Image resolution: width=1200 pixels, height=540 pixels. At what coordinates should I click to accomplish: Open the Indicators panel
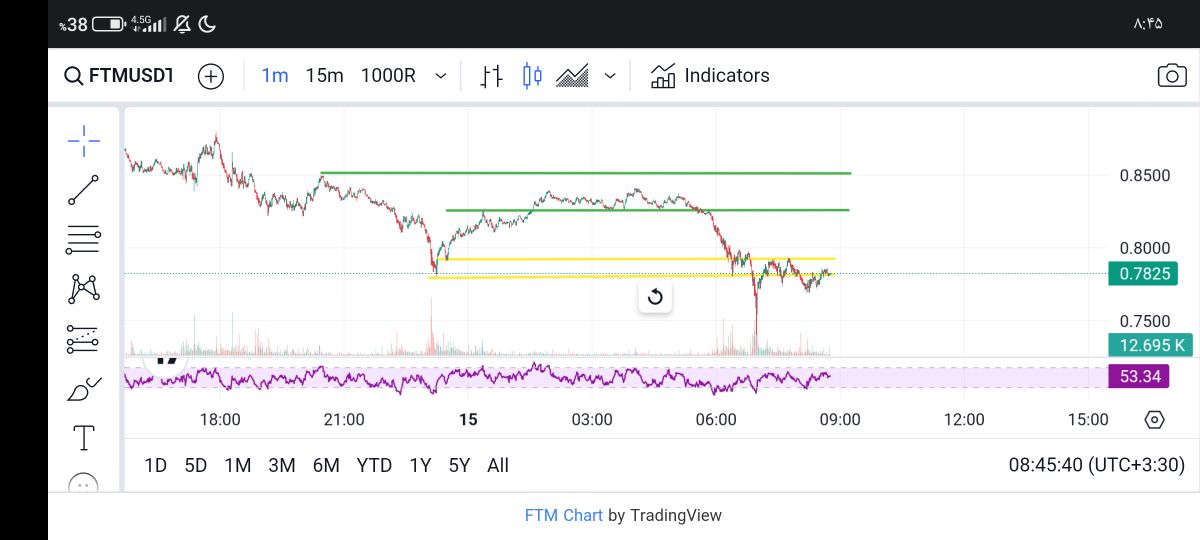(x=710, y=76)
